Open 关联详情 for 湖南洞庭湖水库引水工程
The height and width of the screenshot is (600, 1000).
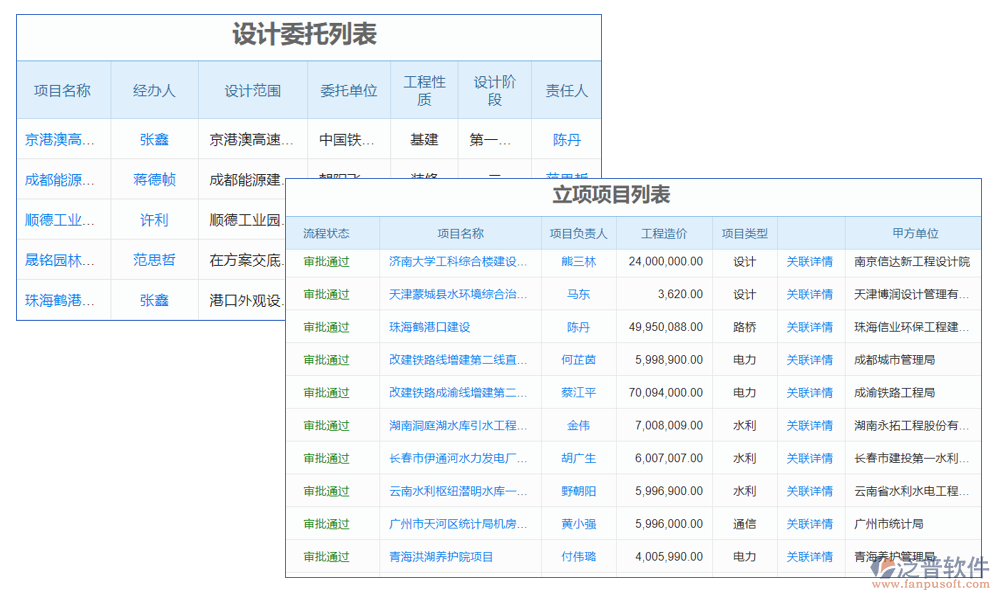[810, 425]
